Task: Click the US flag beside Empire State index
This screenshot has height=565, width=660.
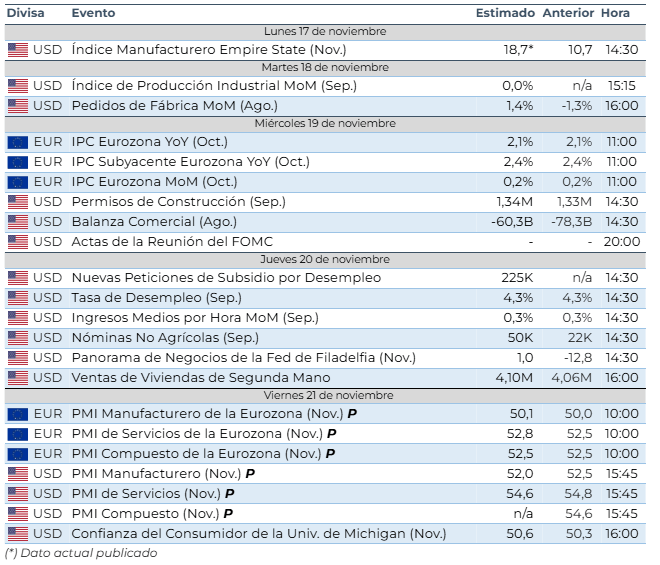Action: tap(18, 49)
